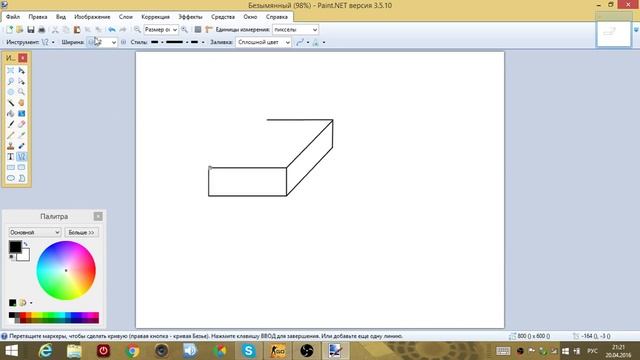Select the Eraser tool

tap(22, 124)
